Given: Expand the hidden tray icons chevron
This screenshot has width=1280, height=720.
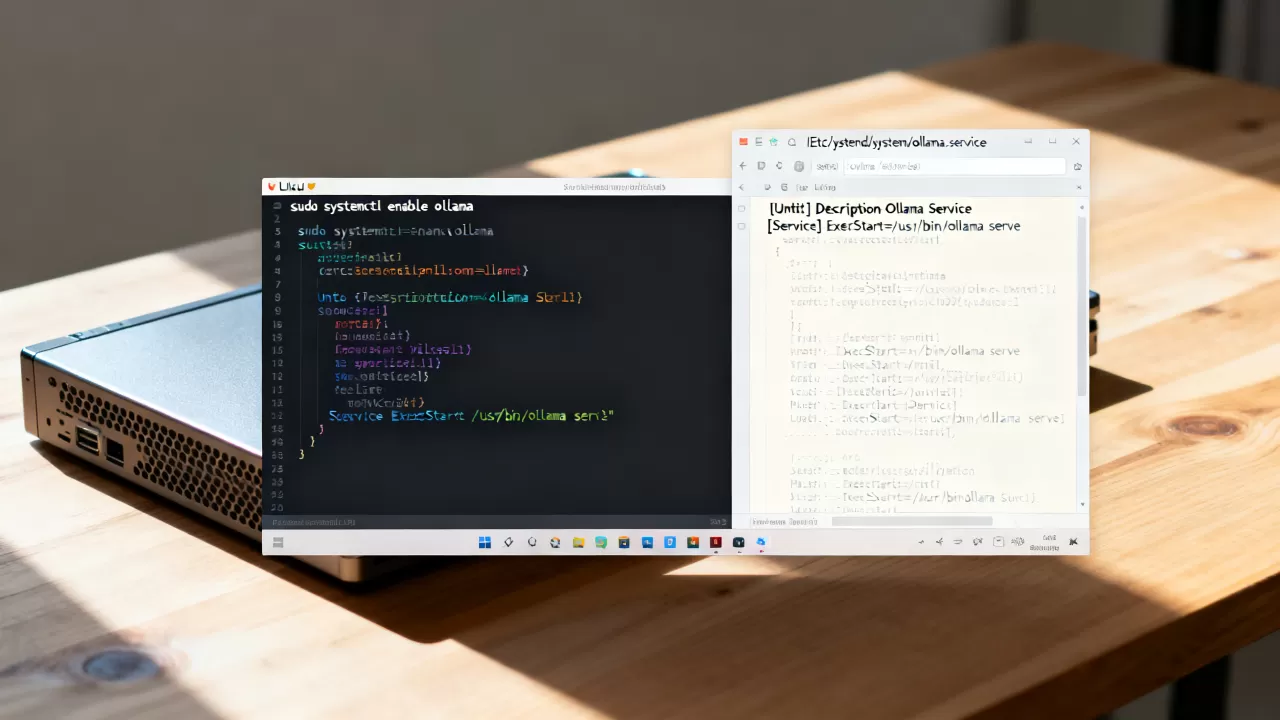Looking at the screenshot, I should [x=922, y=542].
